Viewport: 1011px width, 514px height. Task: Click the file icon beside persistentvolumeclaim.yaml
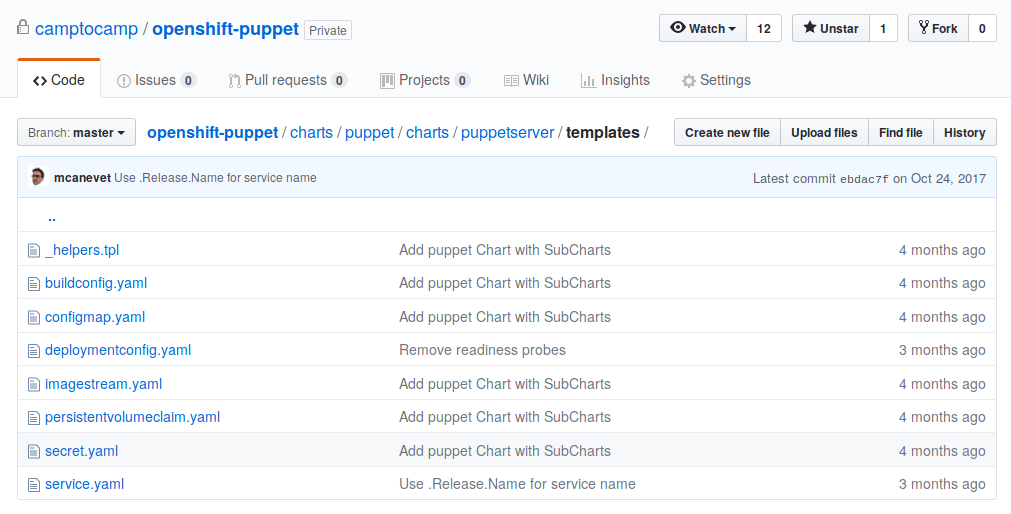pyautogui.click(x=34, y=418)
